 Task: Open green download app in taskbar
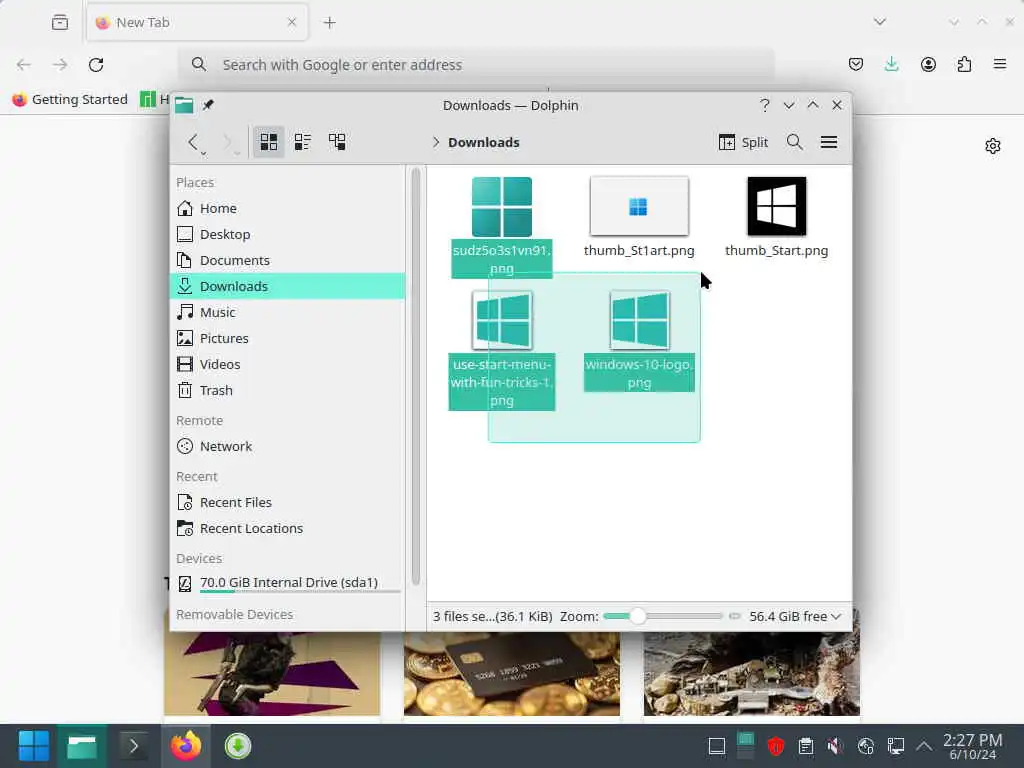238,746
